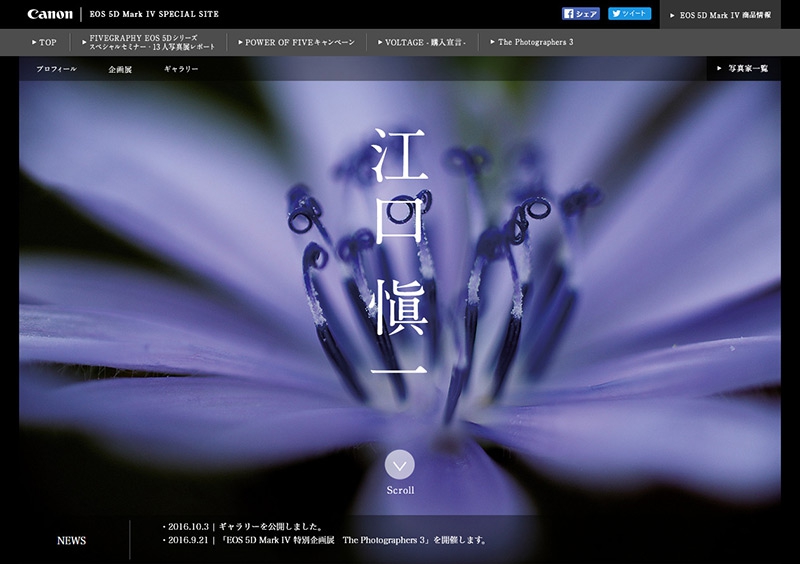Select VOLTAGE -購入宣言- menu item
Image resolution: width=800 pixels, height=564 pixels.
point(424,42)
